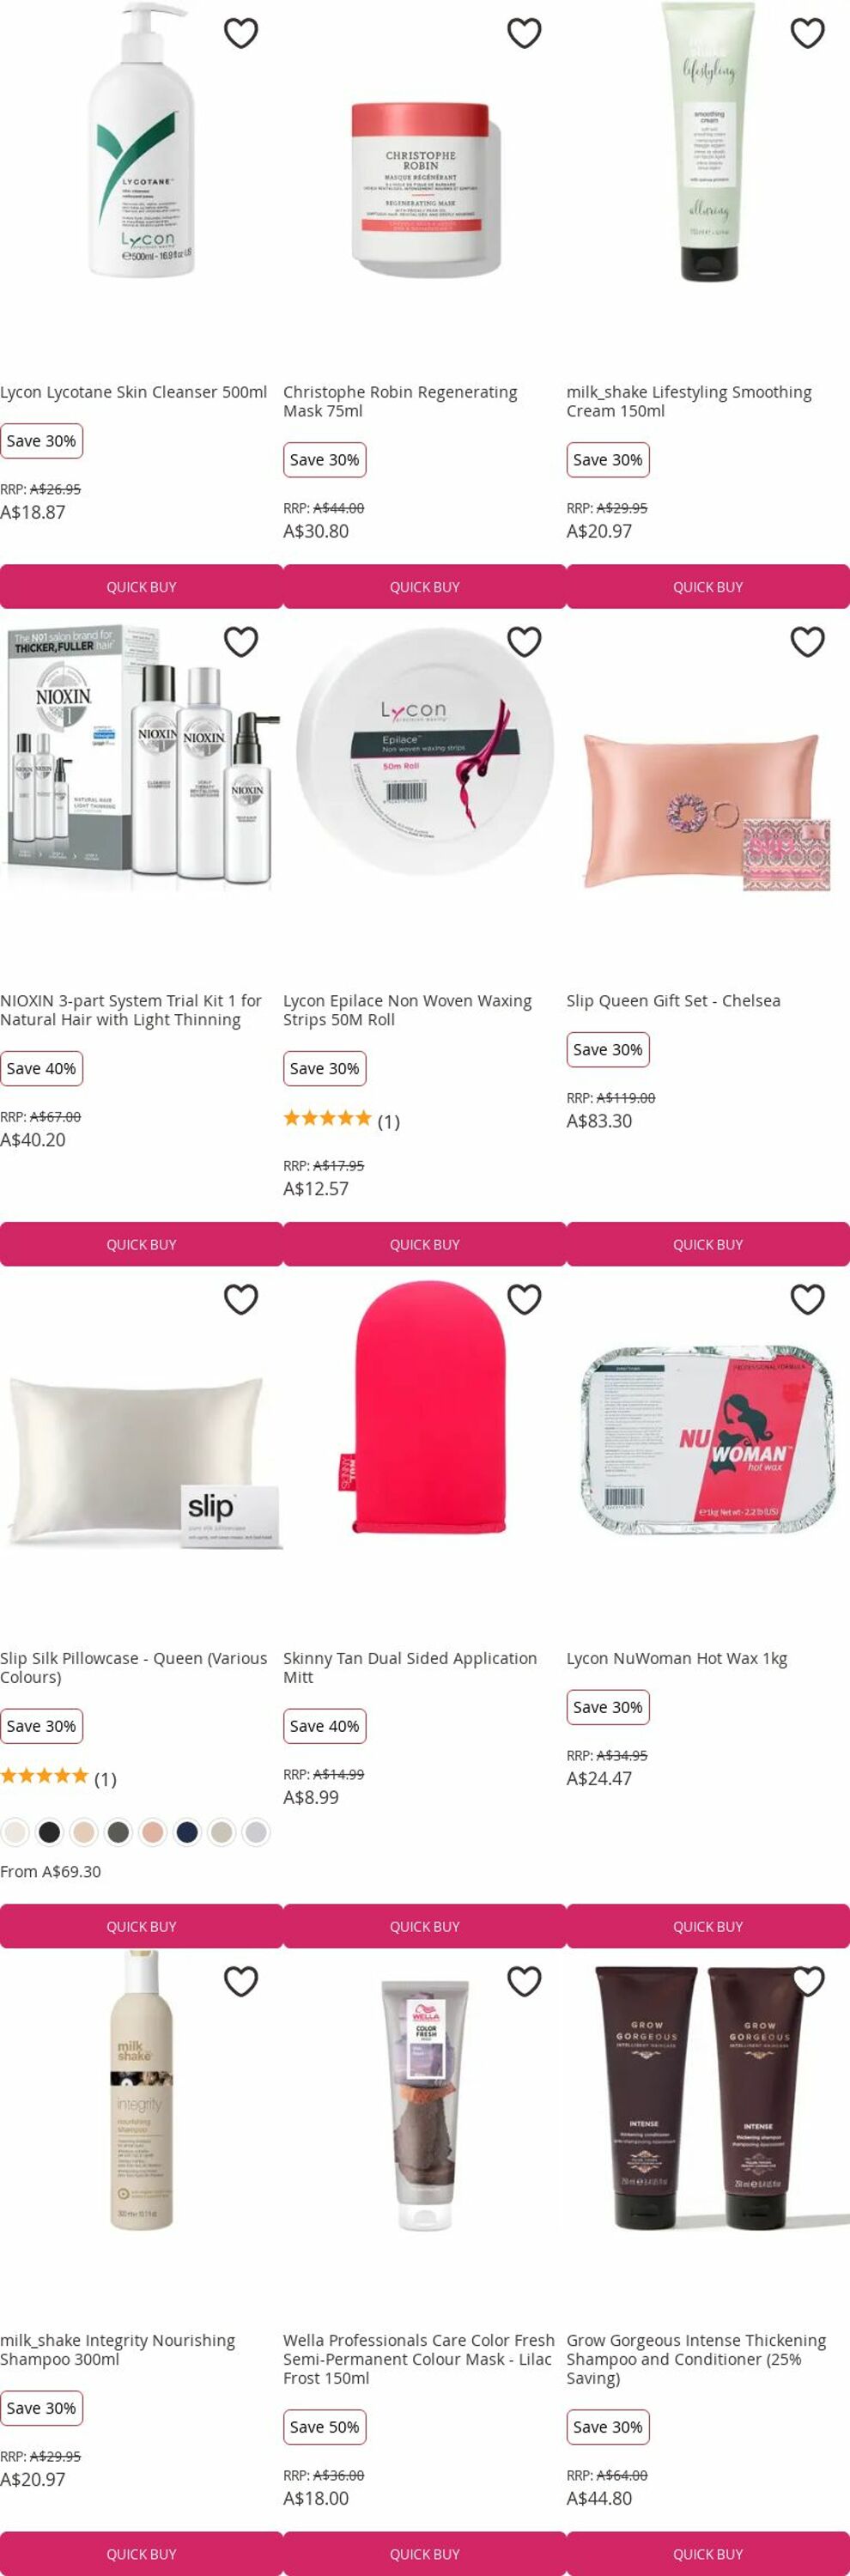The image size is (850, 2576).
Task: Open Lycon NuWoman Hot Wax 1kg title link
Action: (x=676, y=1658)
